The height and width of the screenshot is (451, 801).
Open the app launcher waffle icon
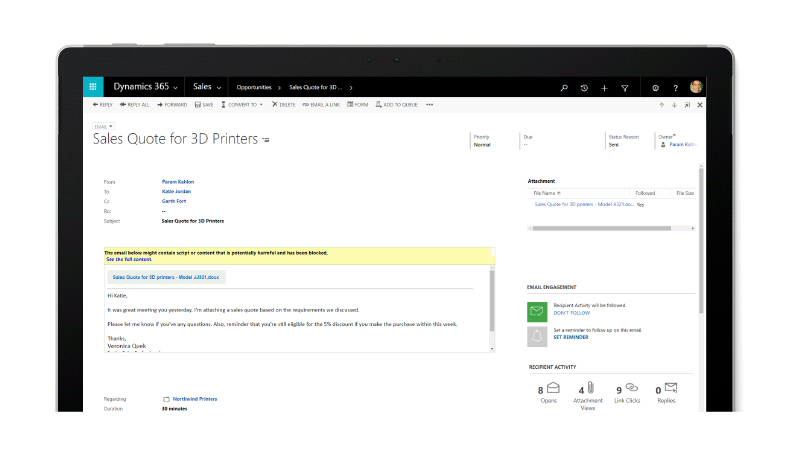94,87
